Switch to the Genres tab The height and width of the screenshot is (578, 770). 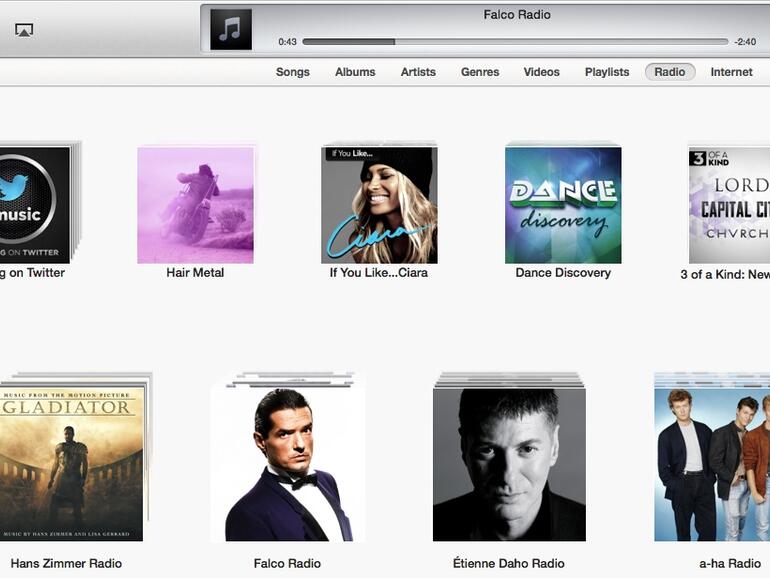[480, 72]
